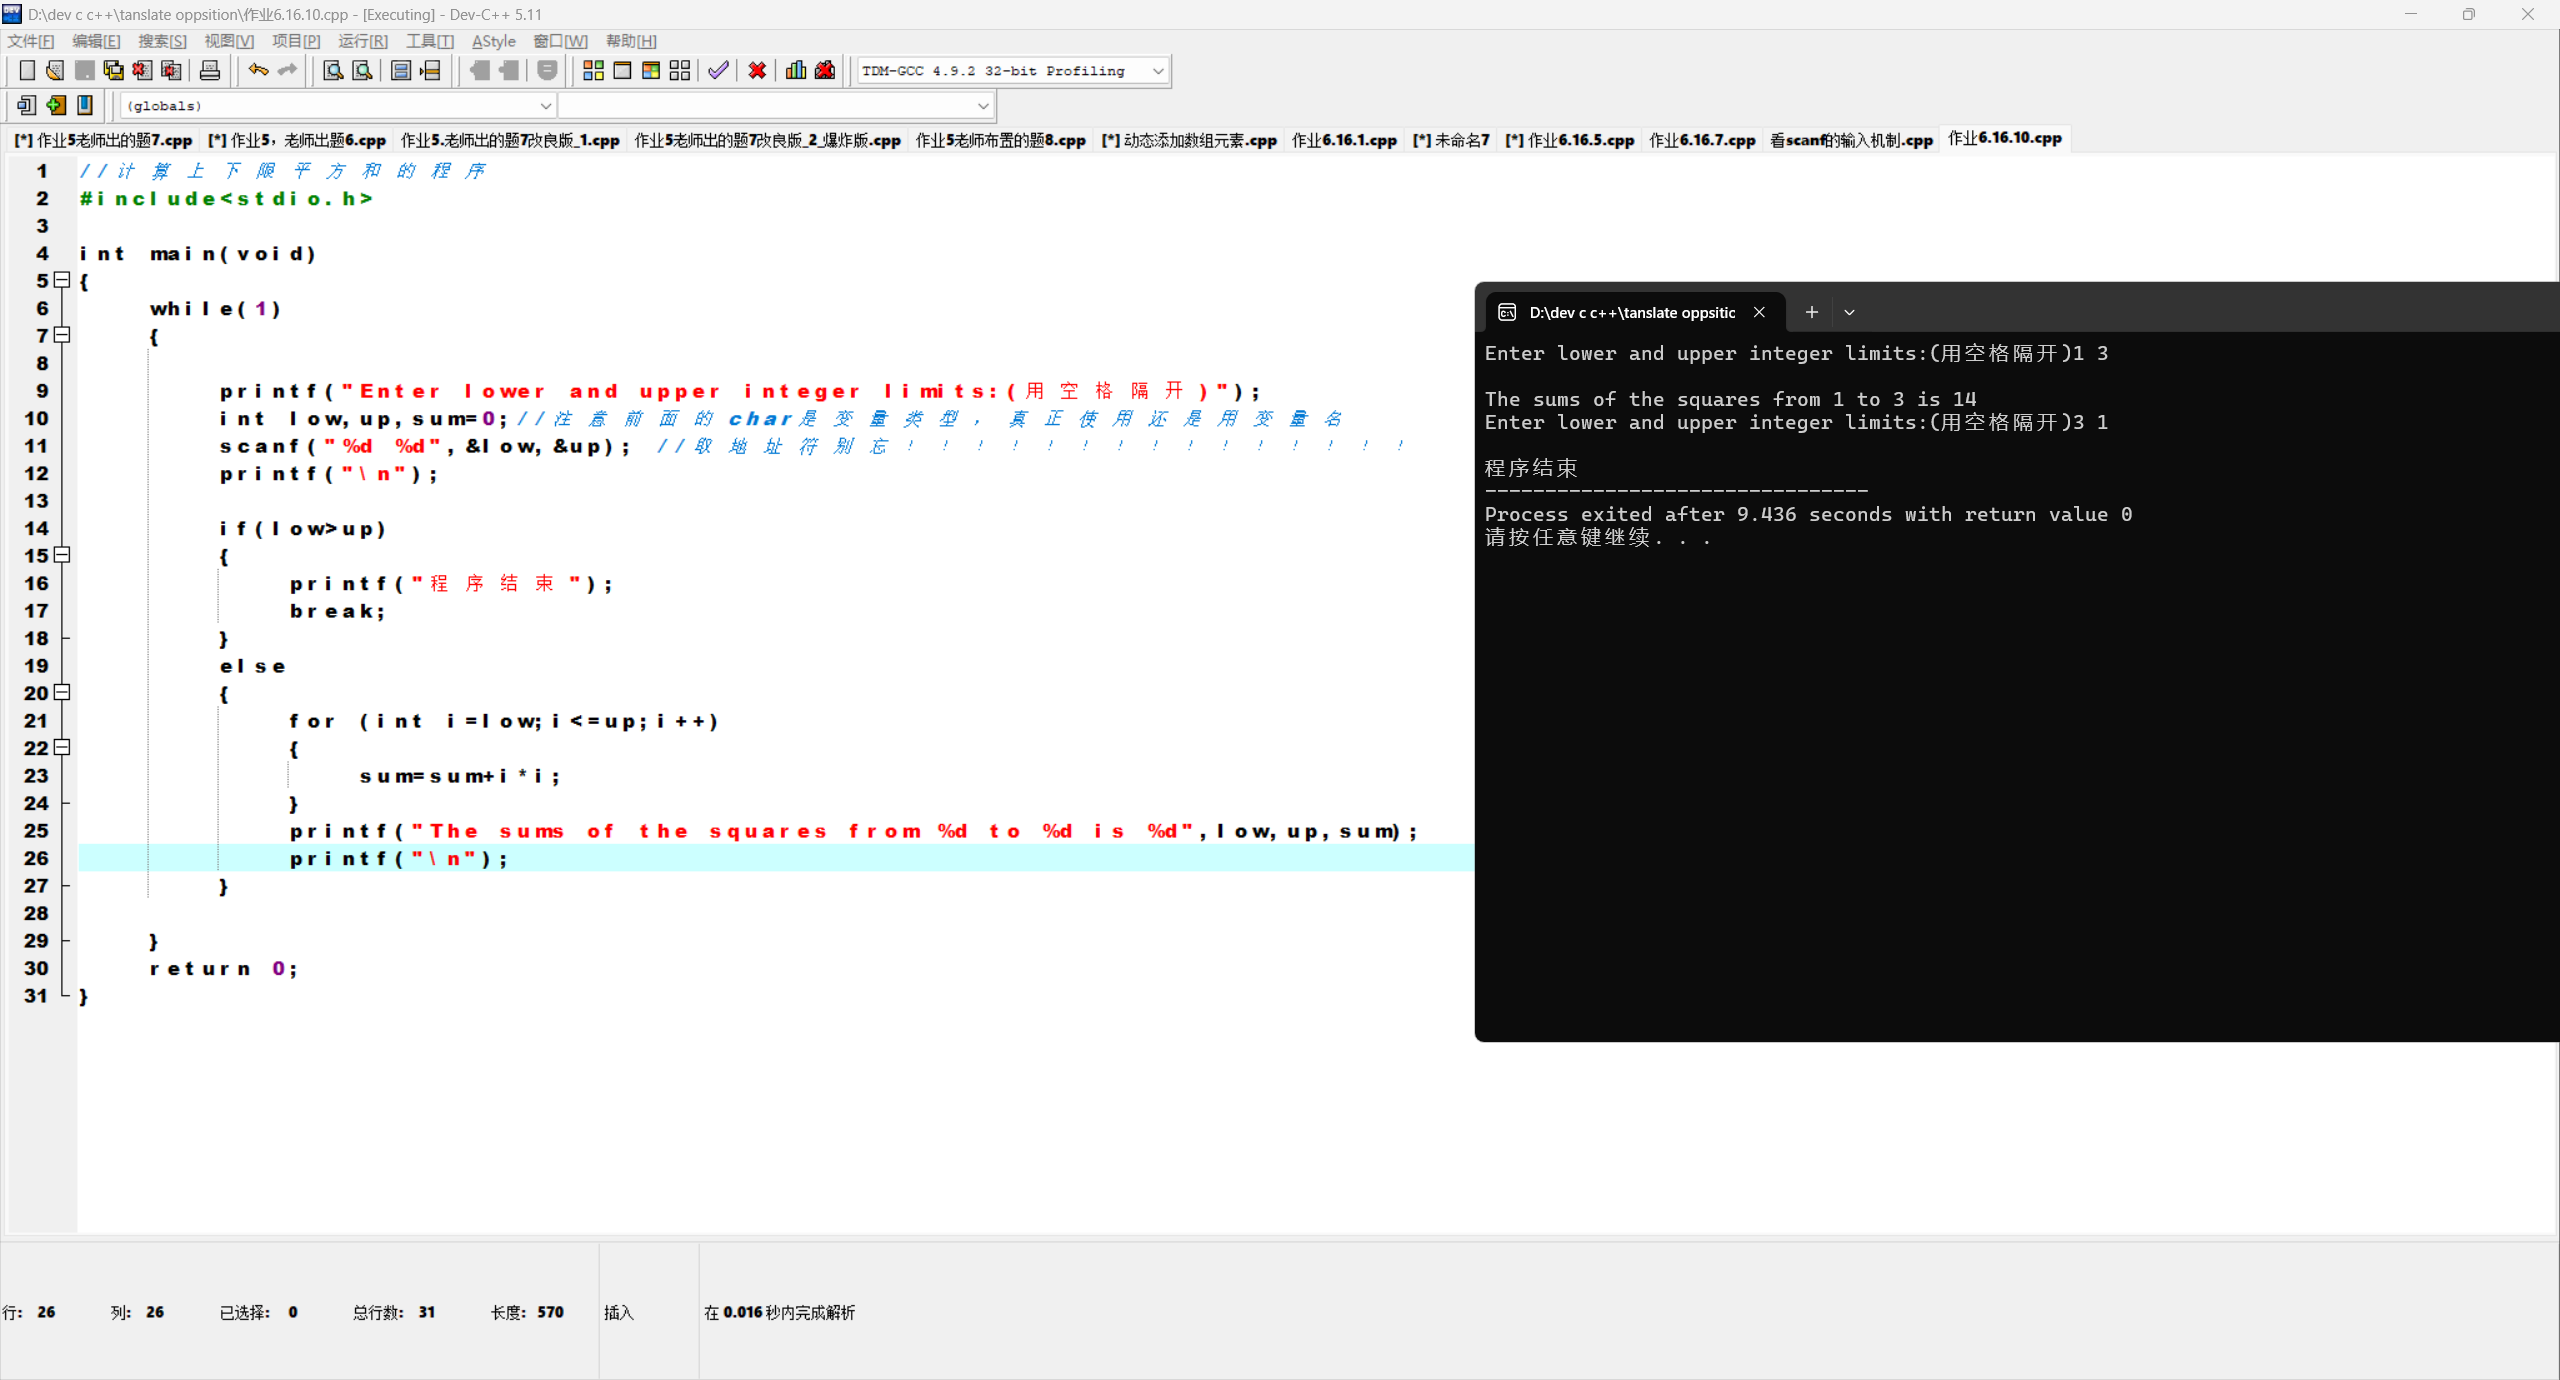
Task: Open the AStyle menu
Action: pos(493,41)
